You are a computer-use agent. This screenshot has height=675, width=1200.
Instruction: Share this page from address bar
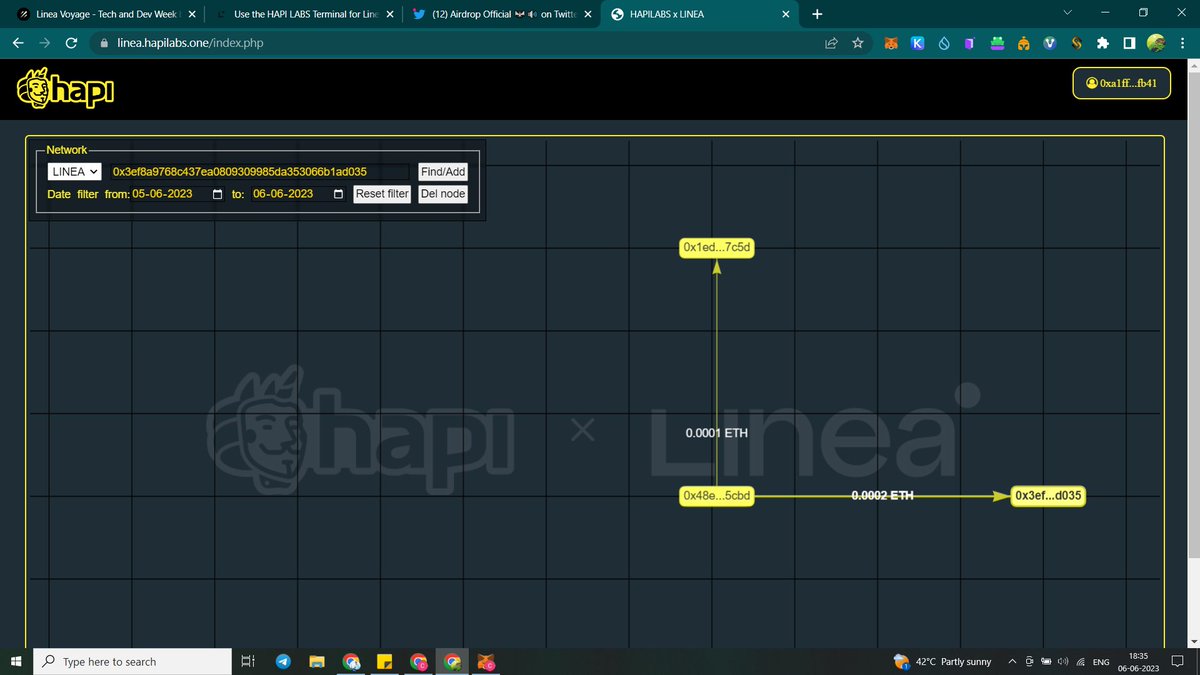[x=831, y=44]
